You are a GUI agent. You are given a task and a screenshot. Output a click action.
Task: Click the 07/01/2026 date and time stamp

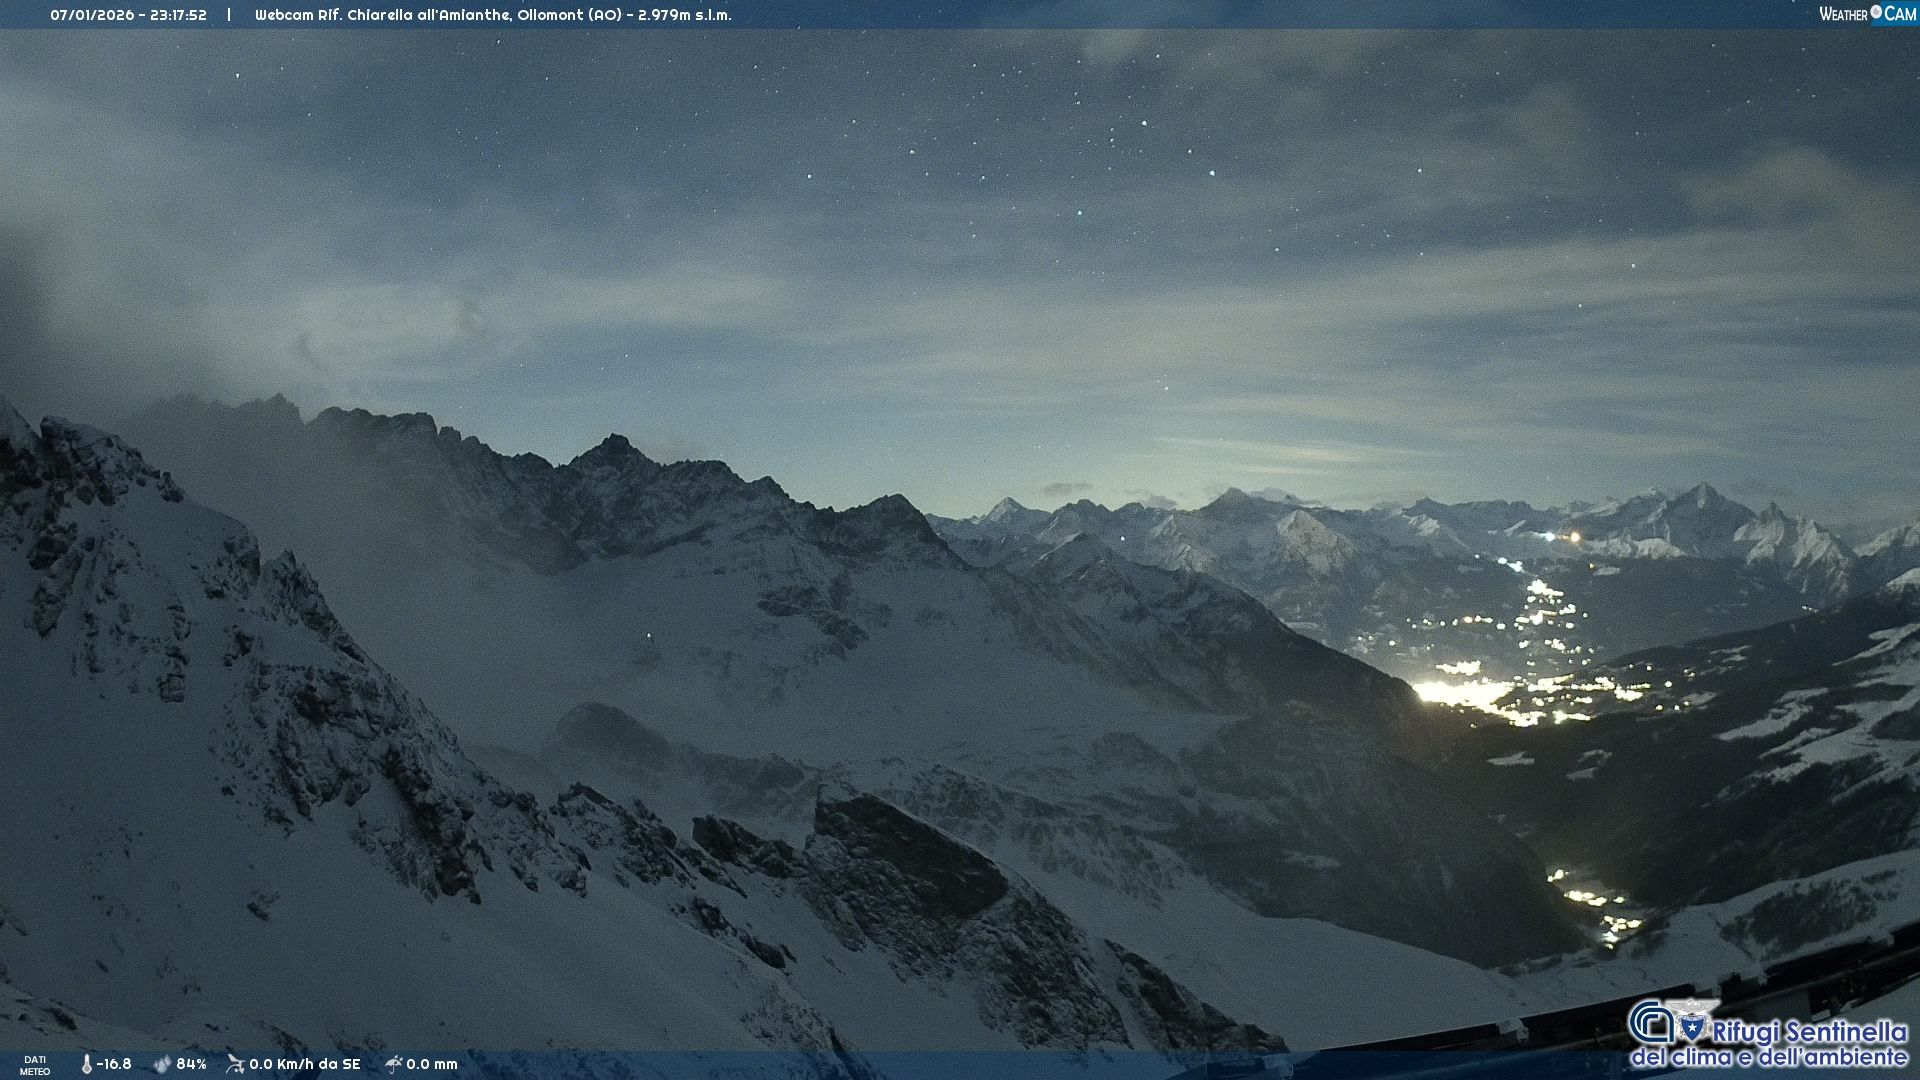(x=128, y=15)
